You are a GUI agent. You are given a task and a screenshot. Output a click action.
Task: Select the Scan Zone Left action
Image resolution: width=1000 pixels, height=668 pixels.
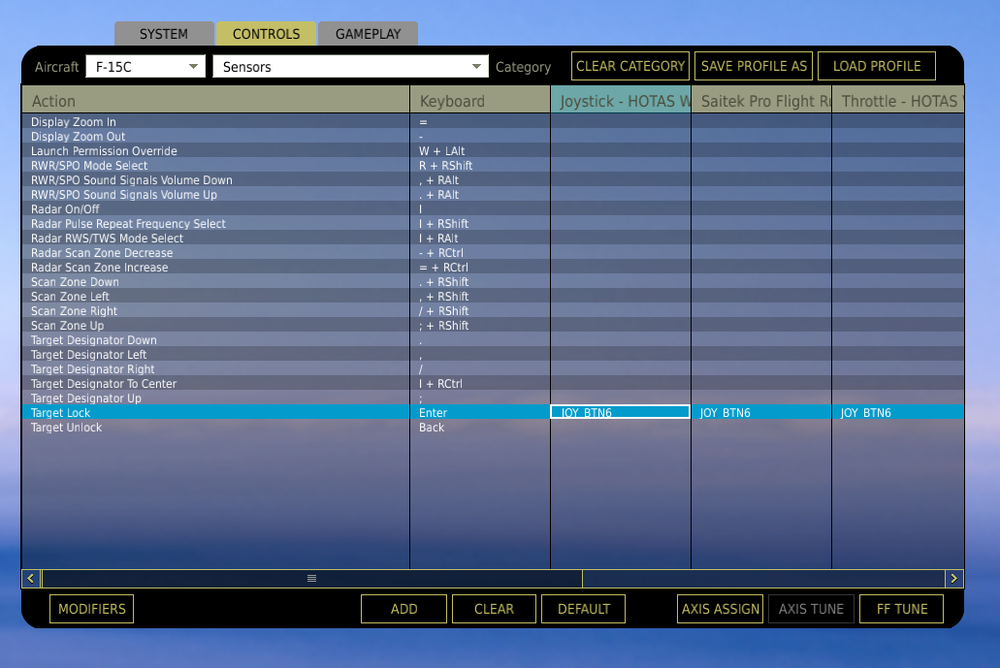pyautogui.click(x=216, y=297)
